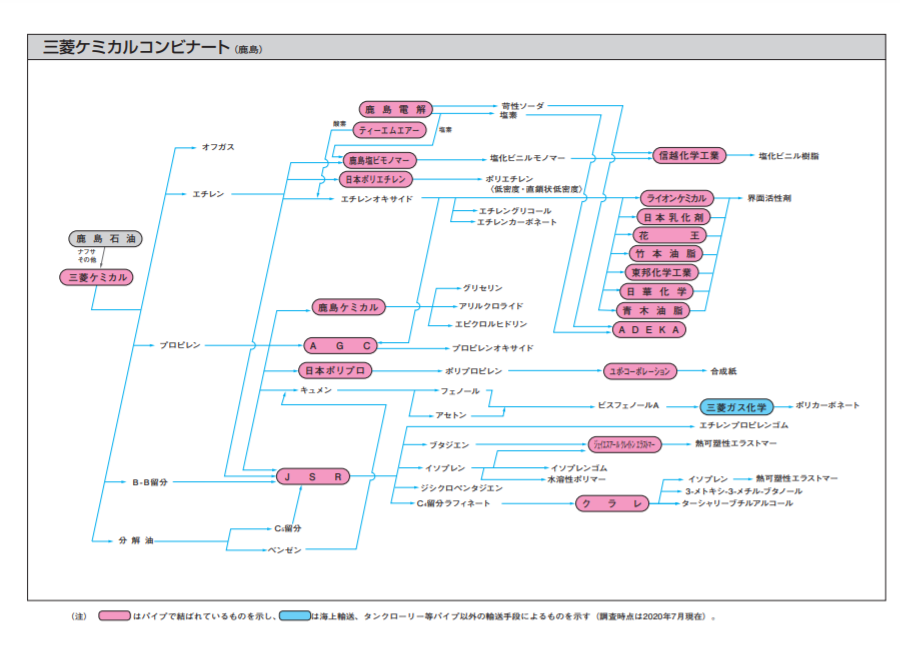Click the ベンゼン label

285,550
